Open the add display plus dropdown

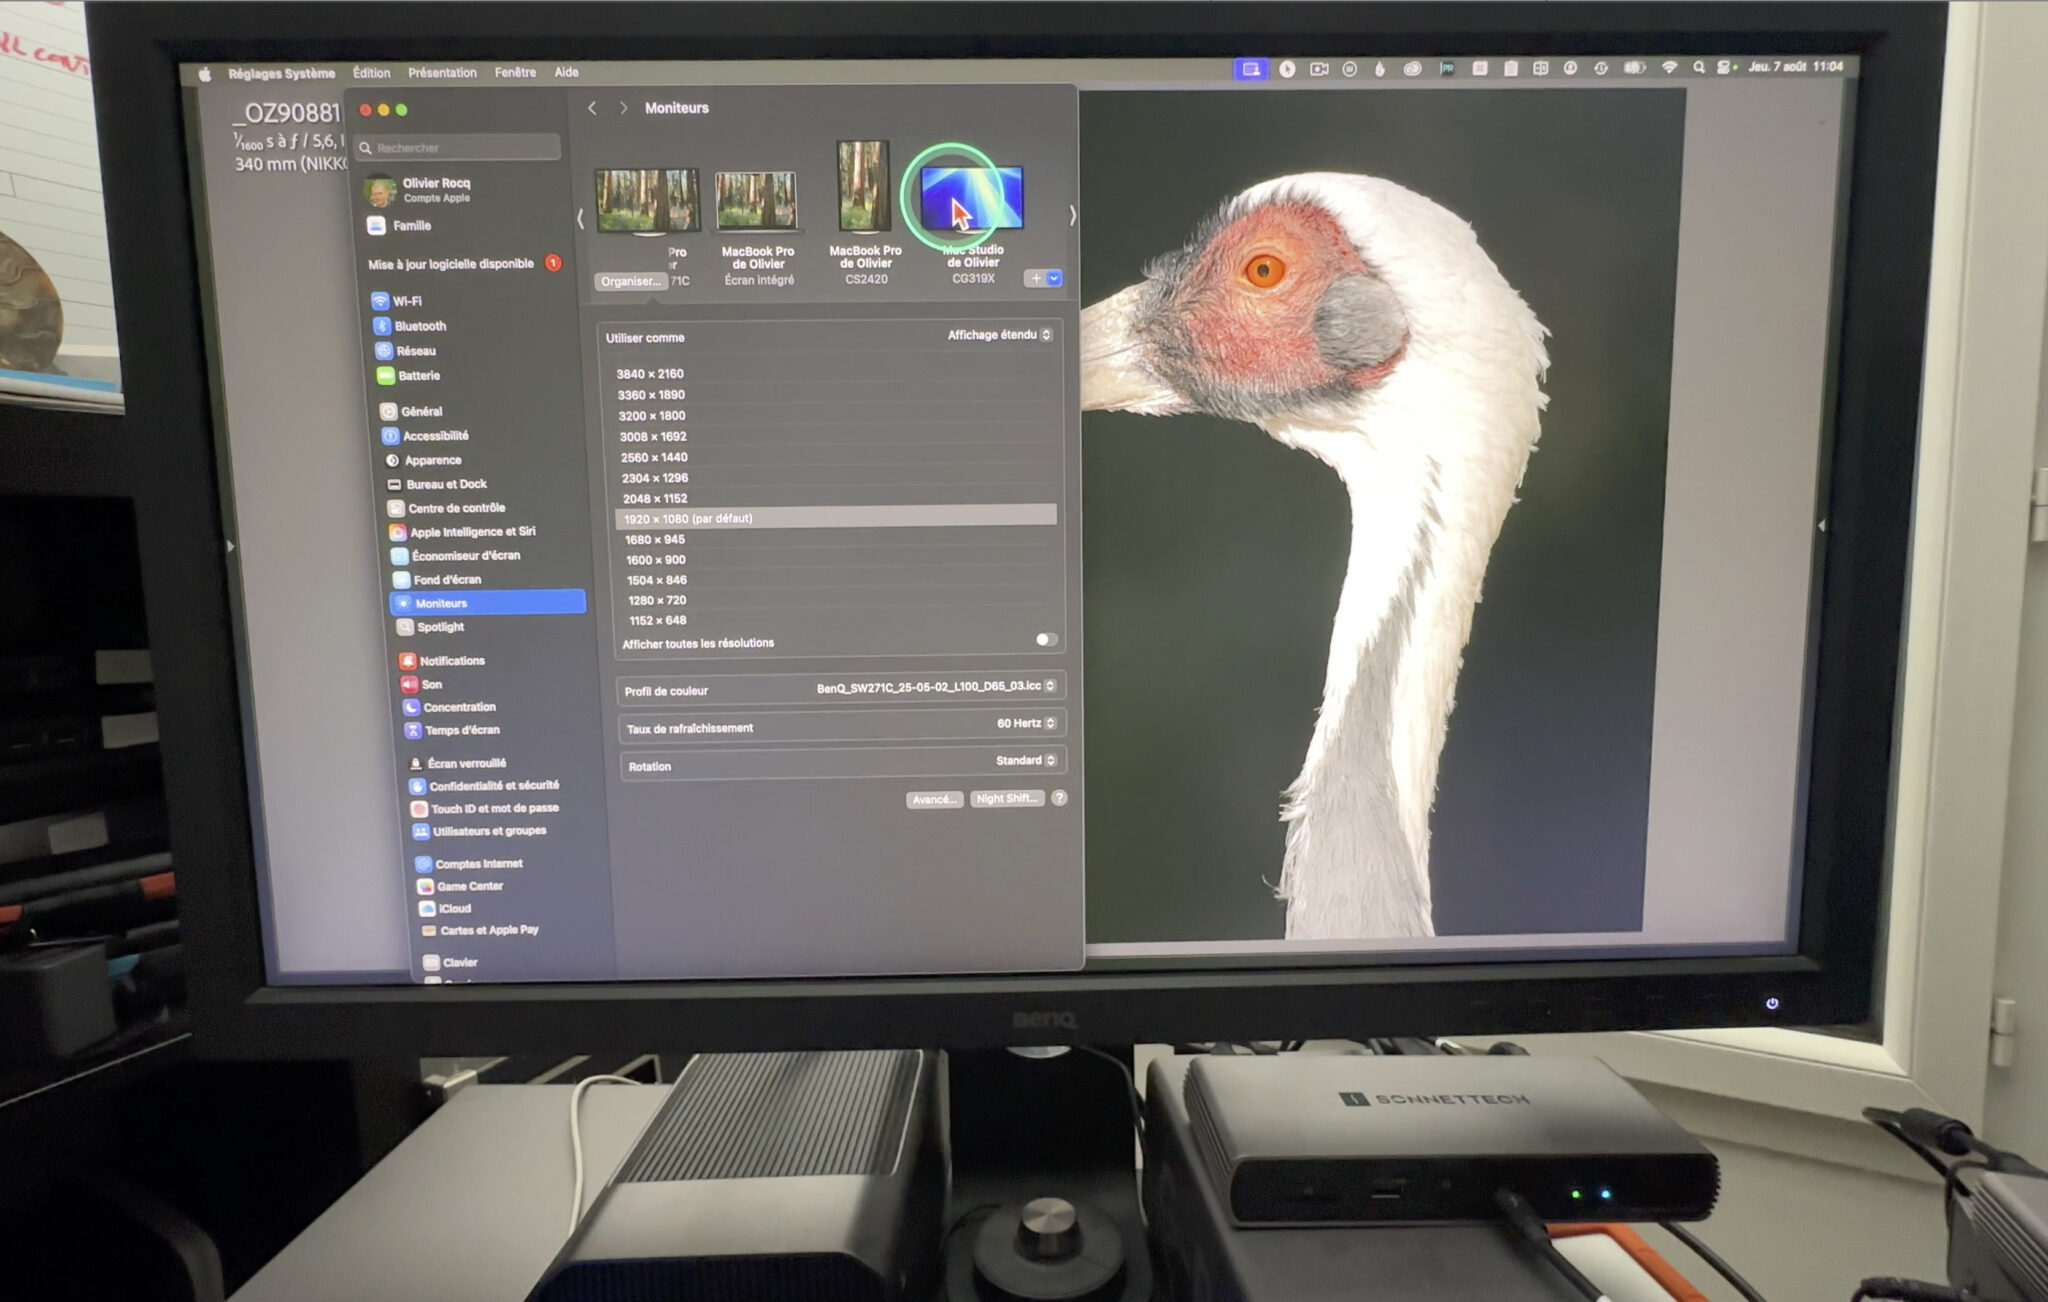(x=1043, y=279)
